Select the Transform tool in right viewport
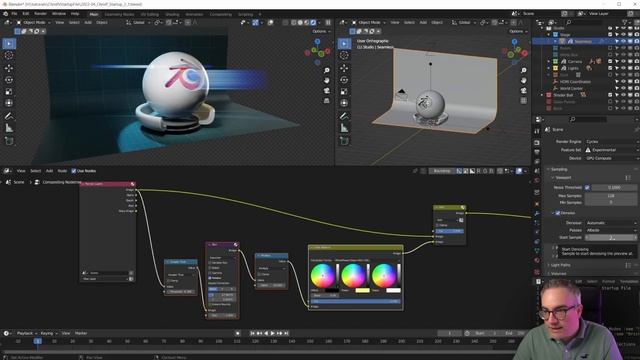 [344, 103]
